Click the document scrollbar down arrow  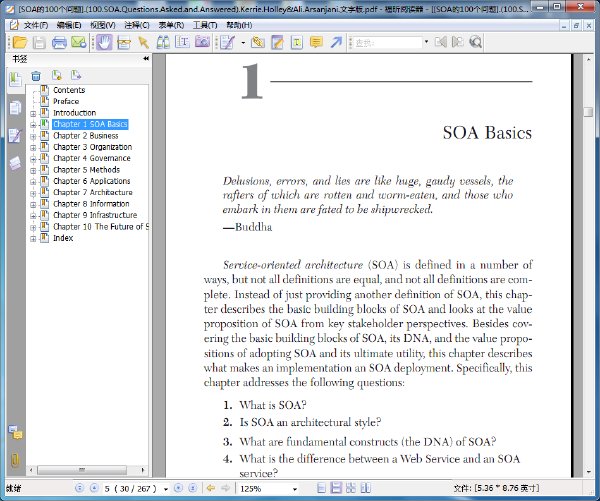click(588, 472)
